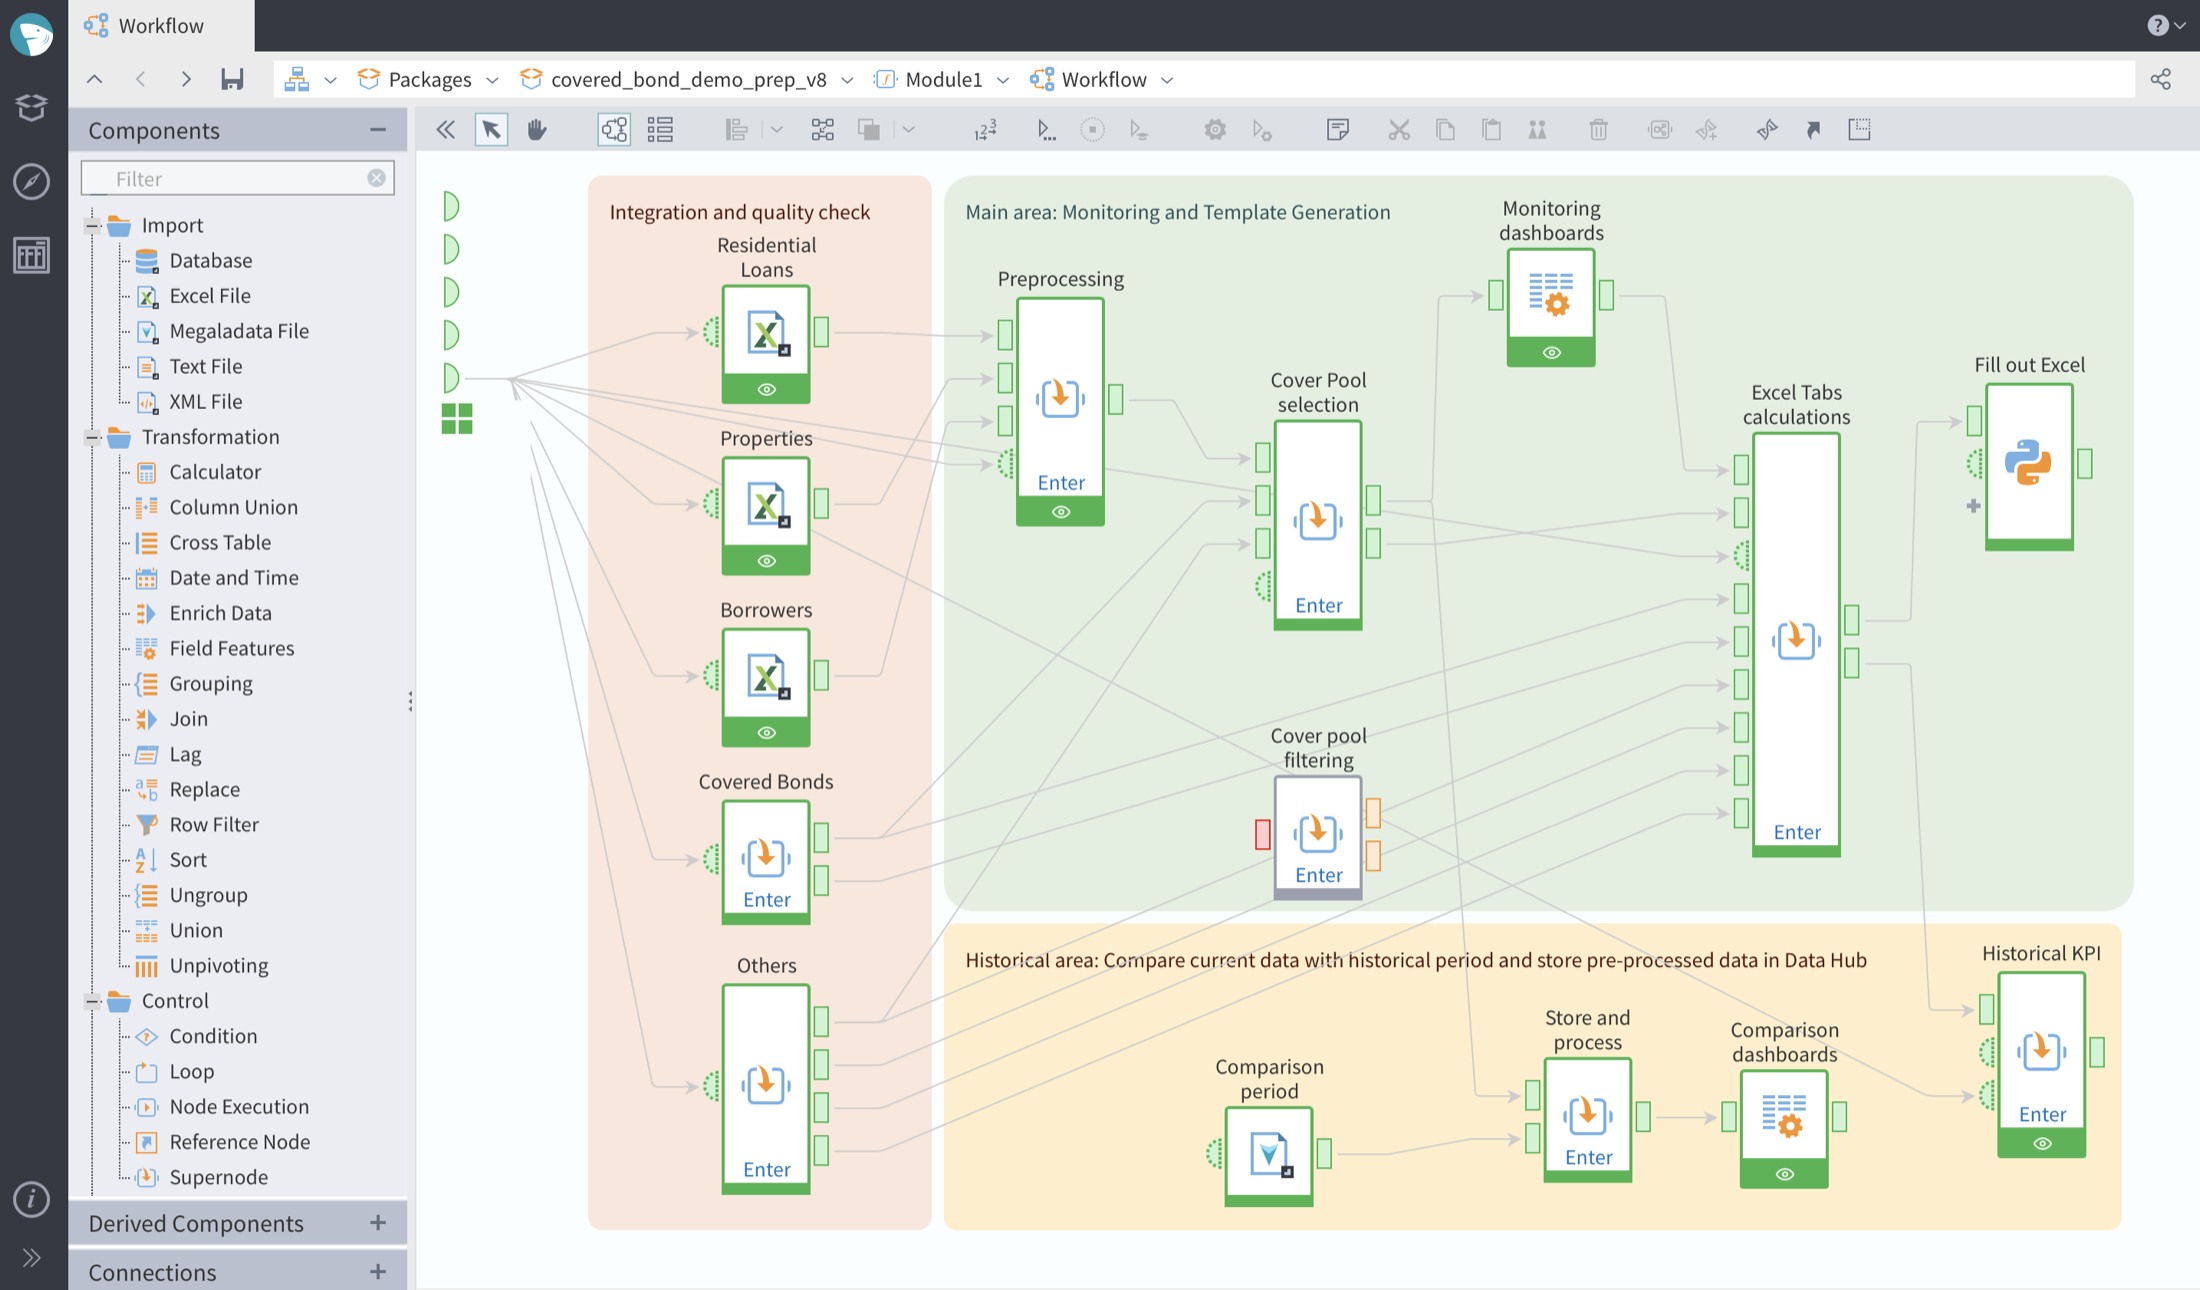Click the Workflow breadcrumb item
2200x1290 pixels.
click(1089, 80)
